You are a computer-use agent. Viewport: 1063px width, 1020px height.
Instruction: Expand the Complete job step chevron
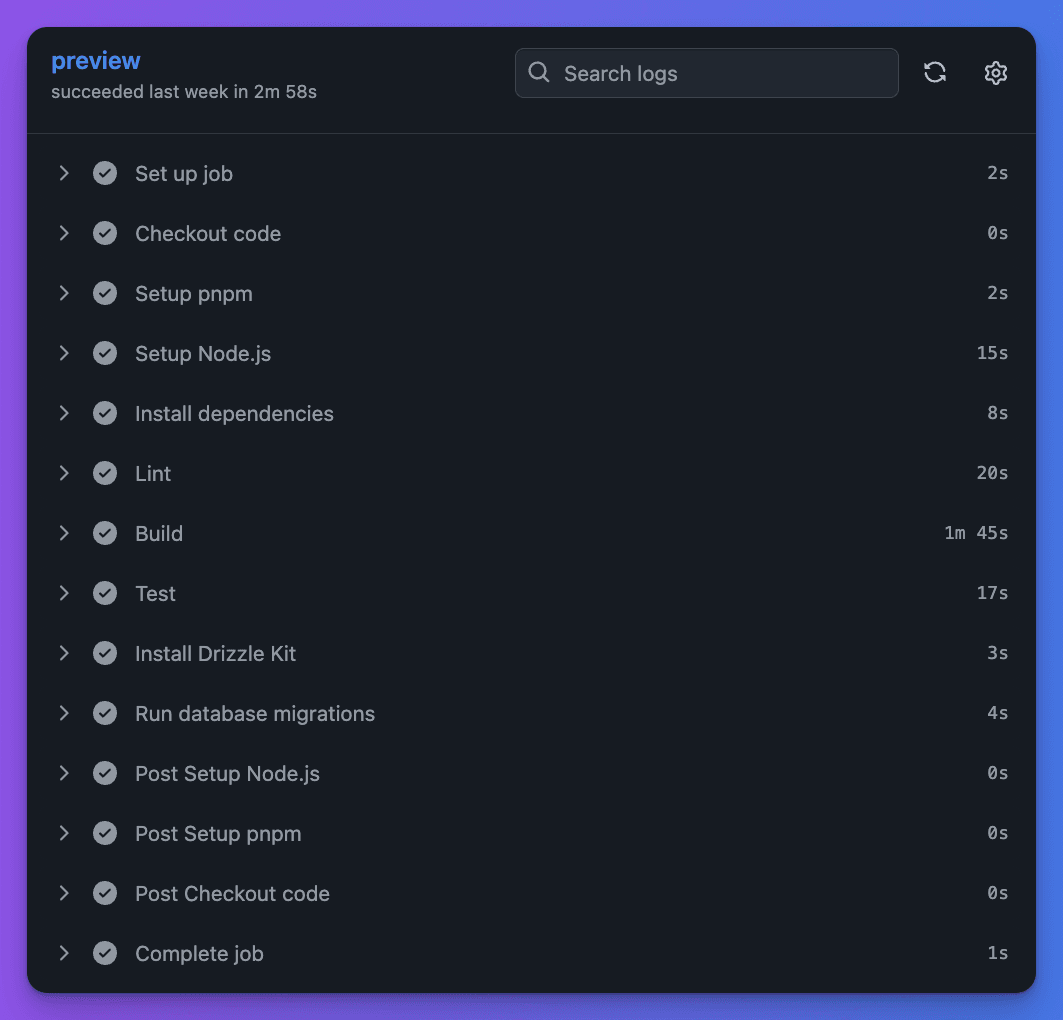point(64,953)
